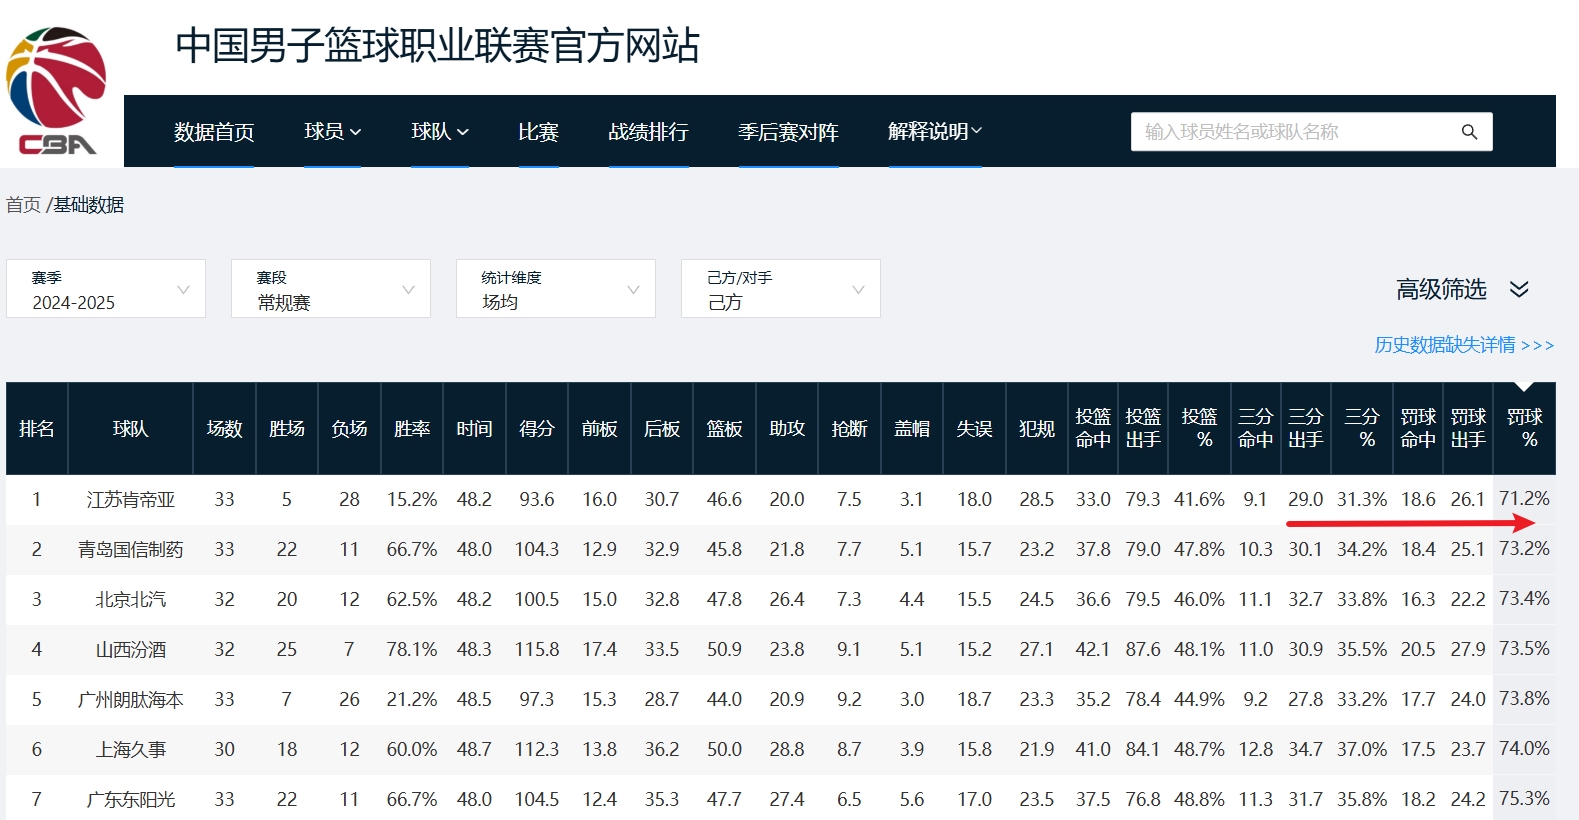Open the 比赛 navigation item
This screenshot has height=820, width=1579.
(x=538, y=132)
